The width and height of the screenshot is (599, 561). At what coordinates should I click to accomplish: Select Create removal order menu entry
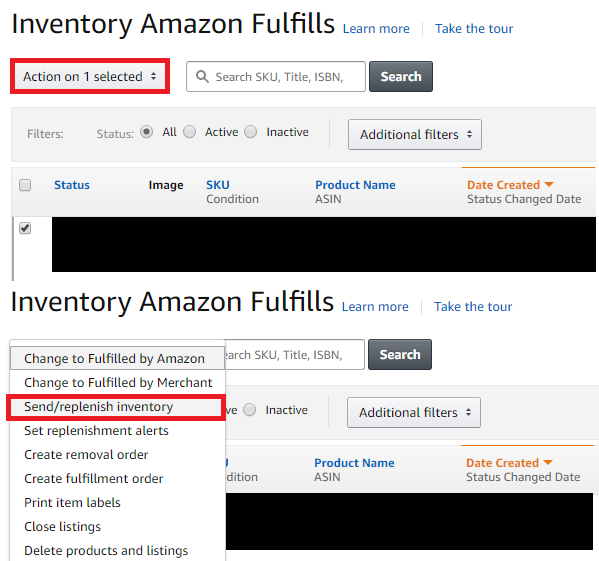[x=86, y=455]
